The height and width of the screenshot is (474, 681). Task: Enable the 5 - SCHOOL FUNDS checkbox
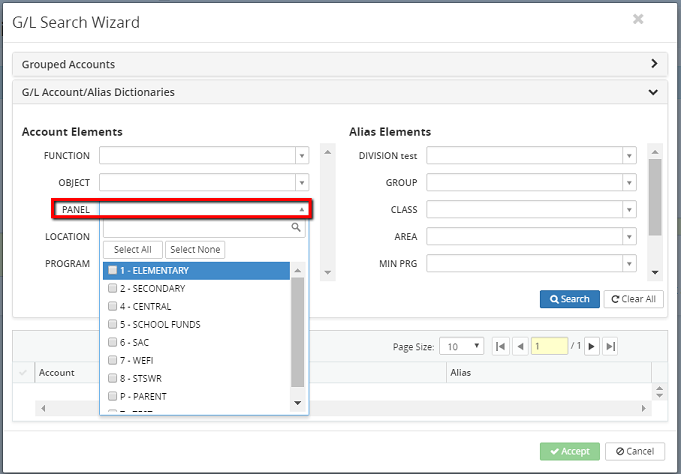tap(113, 325)
